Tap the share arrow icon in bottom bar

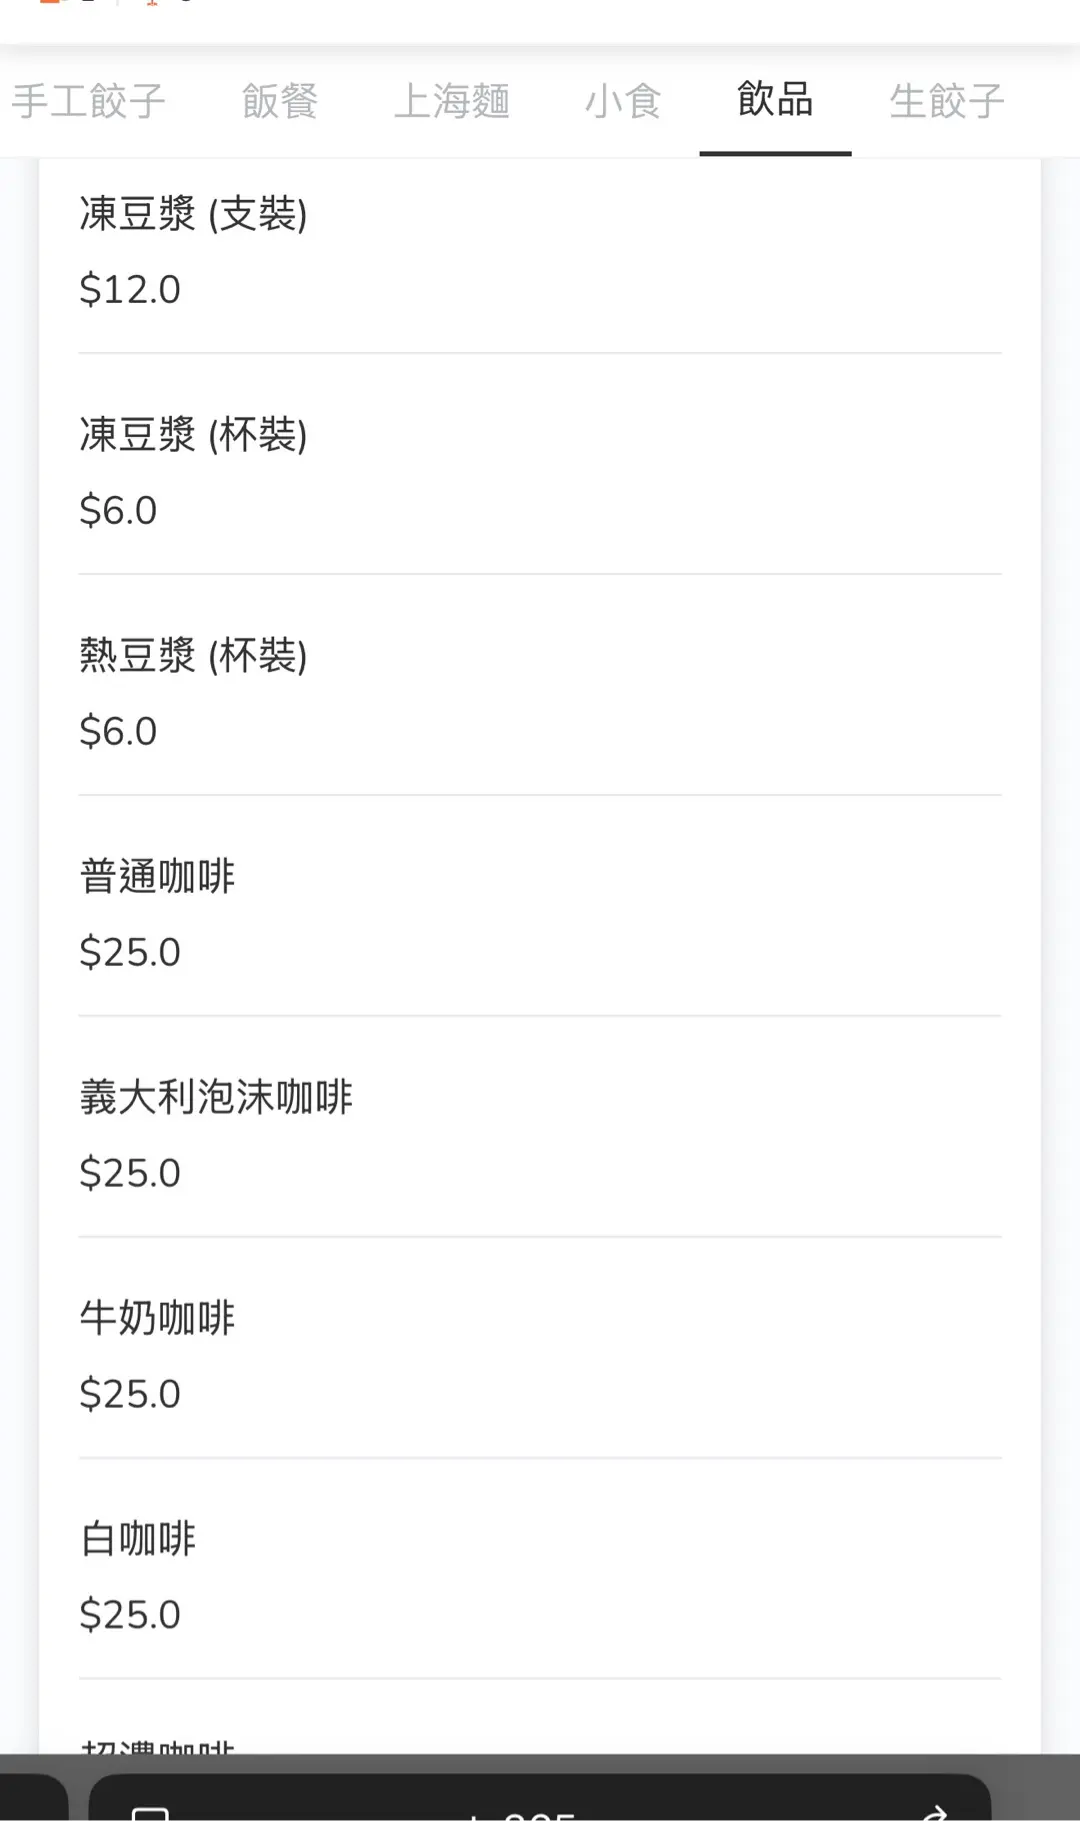pyautogui.click(x=933, y=1812)
